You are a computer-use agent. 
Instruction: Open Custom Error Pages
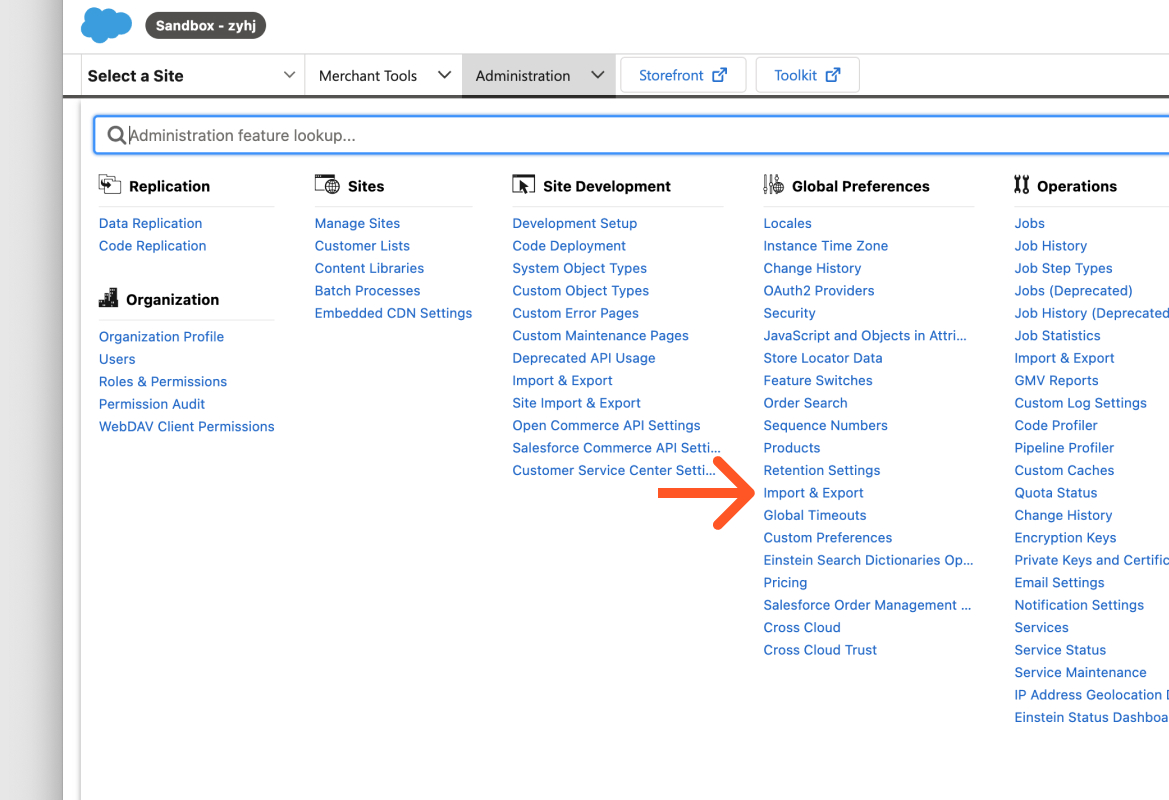[x=576, y=312]
